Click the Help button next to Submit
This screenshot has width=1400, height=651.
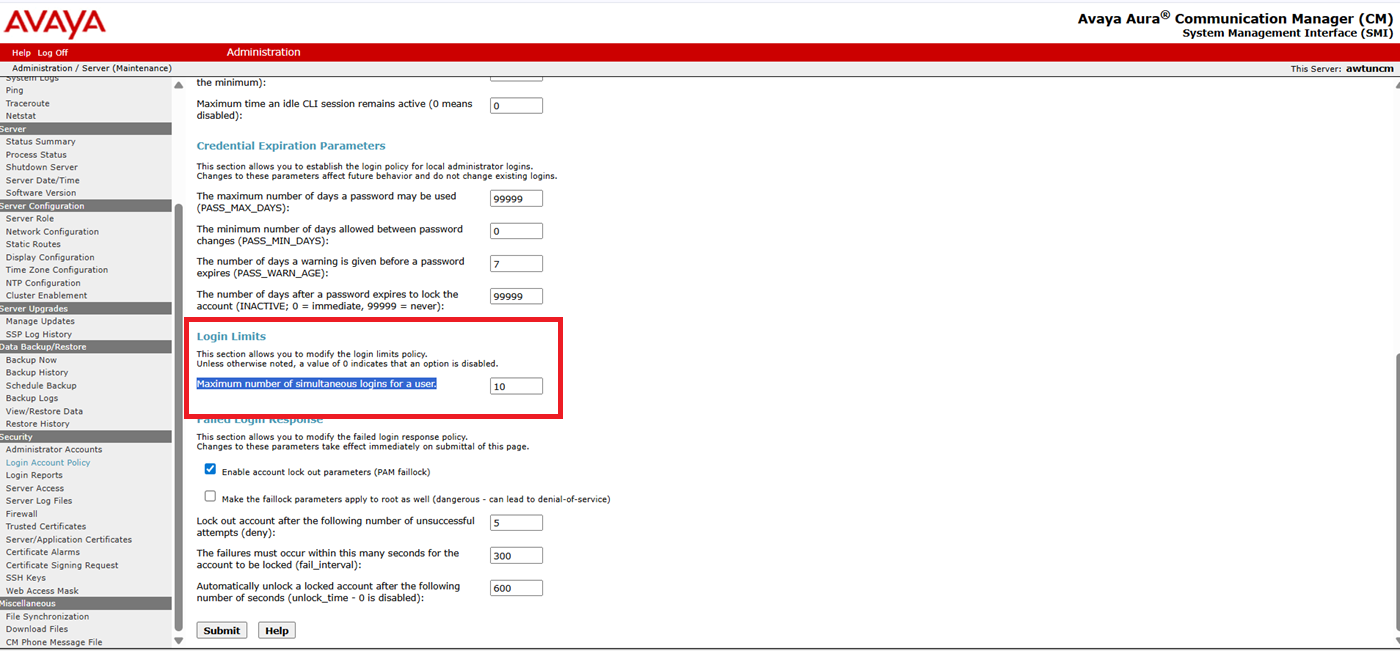coord(277,631)
